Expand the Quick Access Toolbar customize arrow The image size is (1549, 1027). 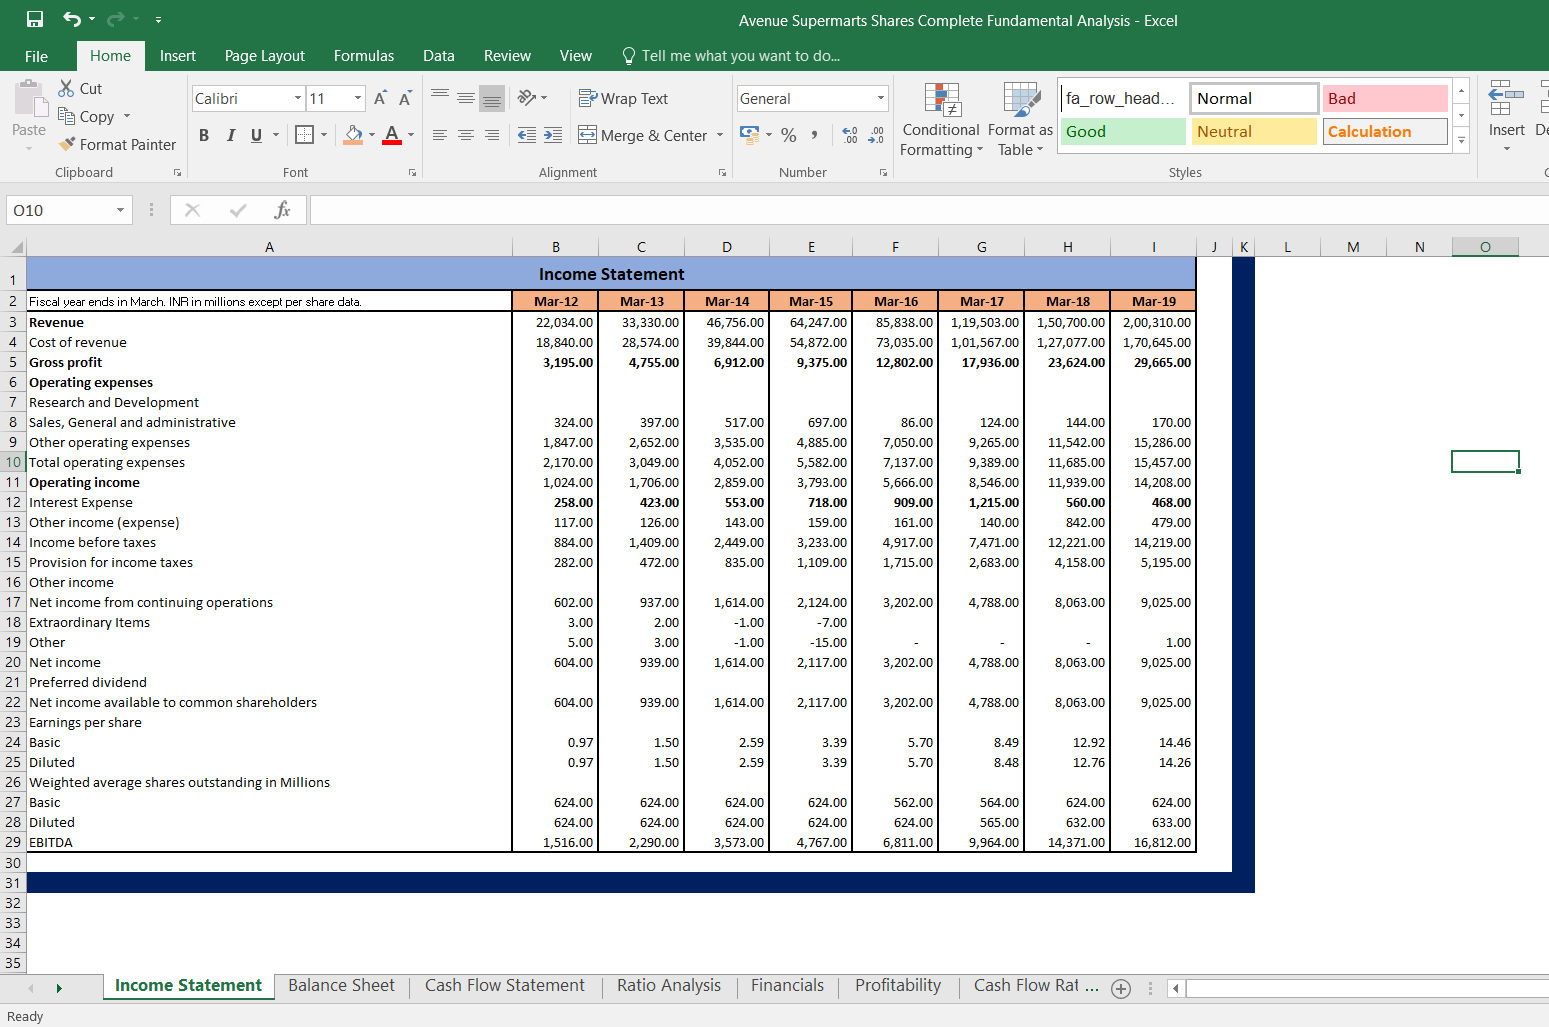point(158,20)
